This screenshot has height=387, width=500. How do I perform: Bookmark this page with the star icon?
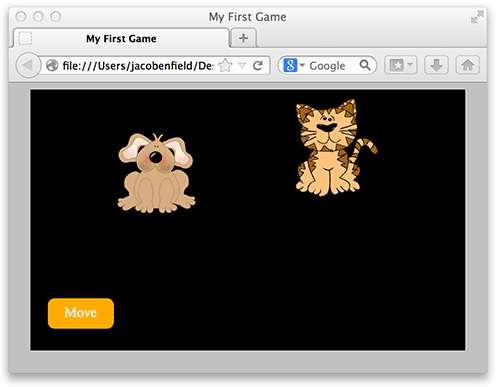225,65
